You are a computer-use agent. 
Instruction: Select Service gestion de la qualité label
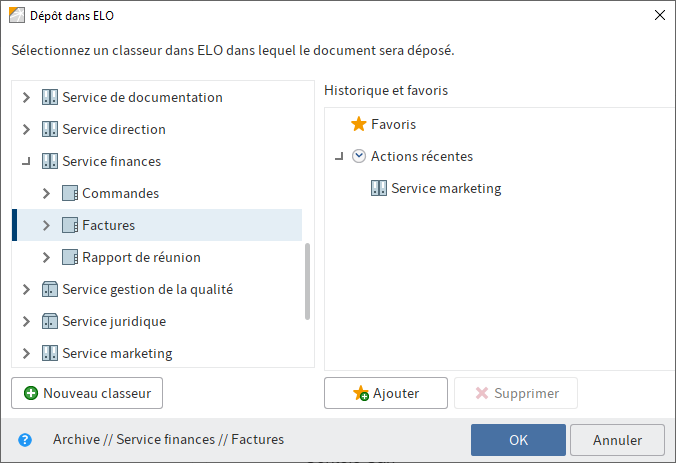[147, 289]
